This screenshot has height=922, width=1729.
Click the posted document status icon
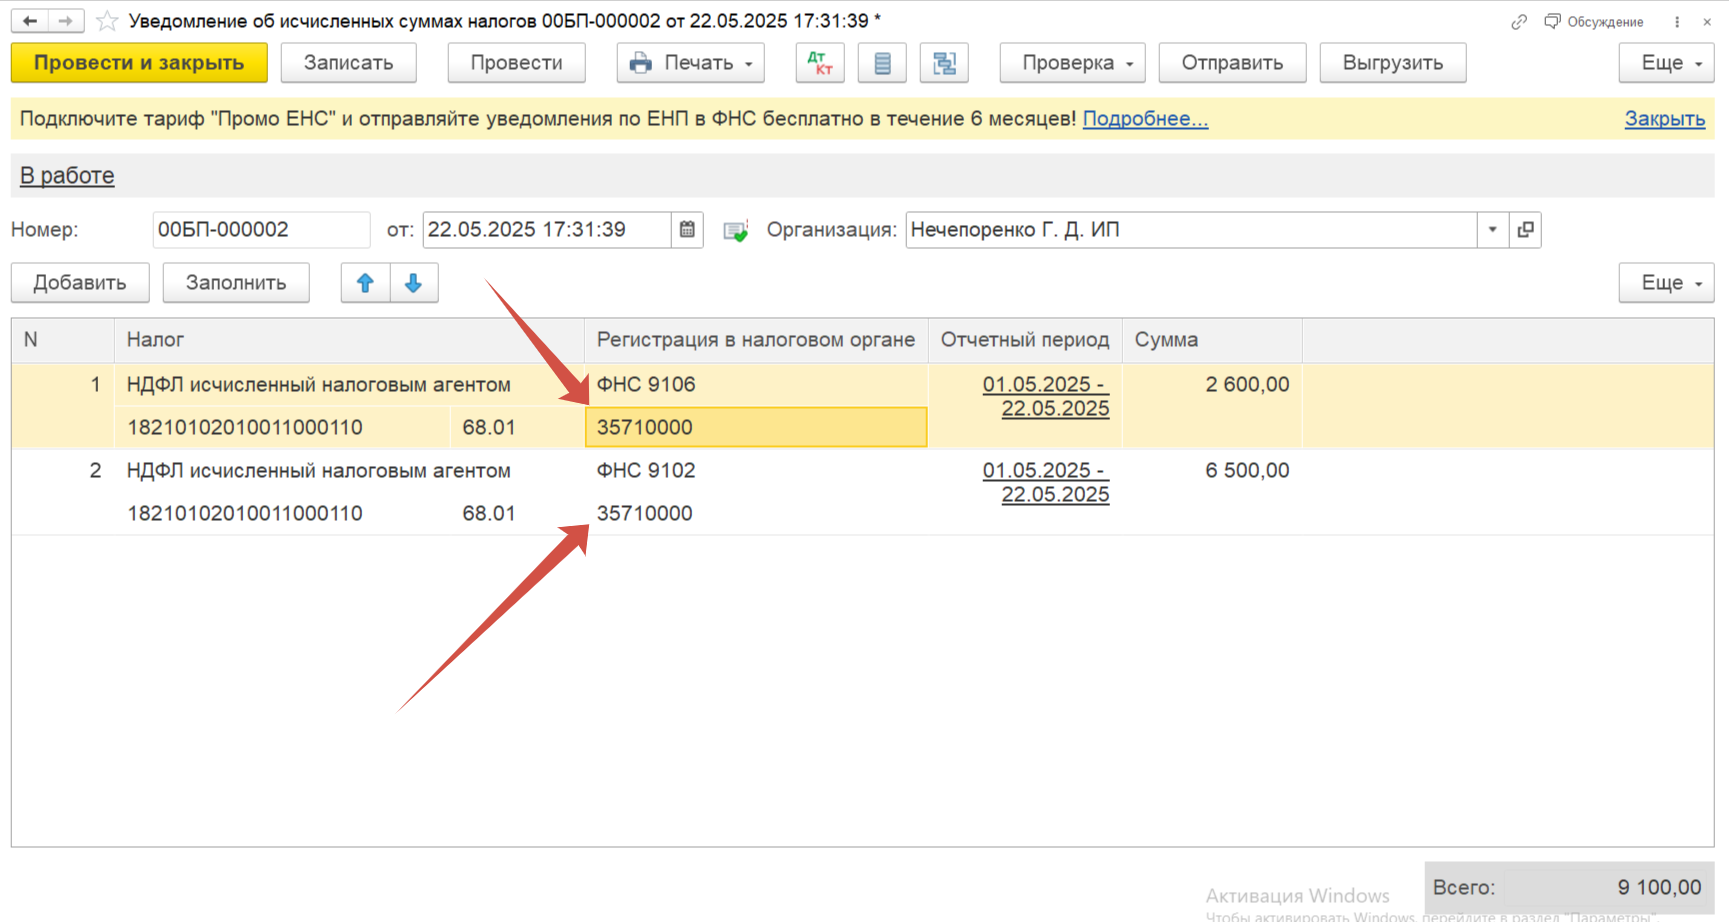point(736,231)
